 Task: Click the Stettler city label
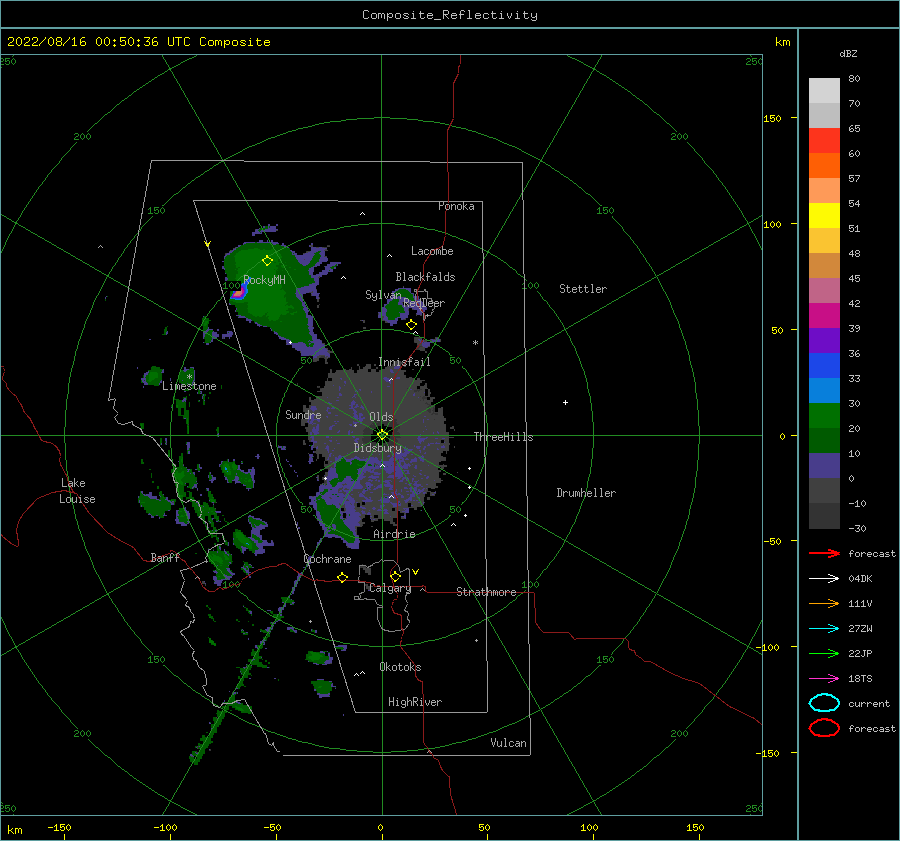click(583, 289)
